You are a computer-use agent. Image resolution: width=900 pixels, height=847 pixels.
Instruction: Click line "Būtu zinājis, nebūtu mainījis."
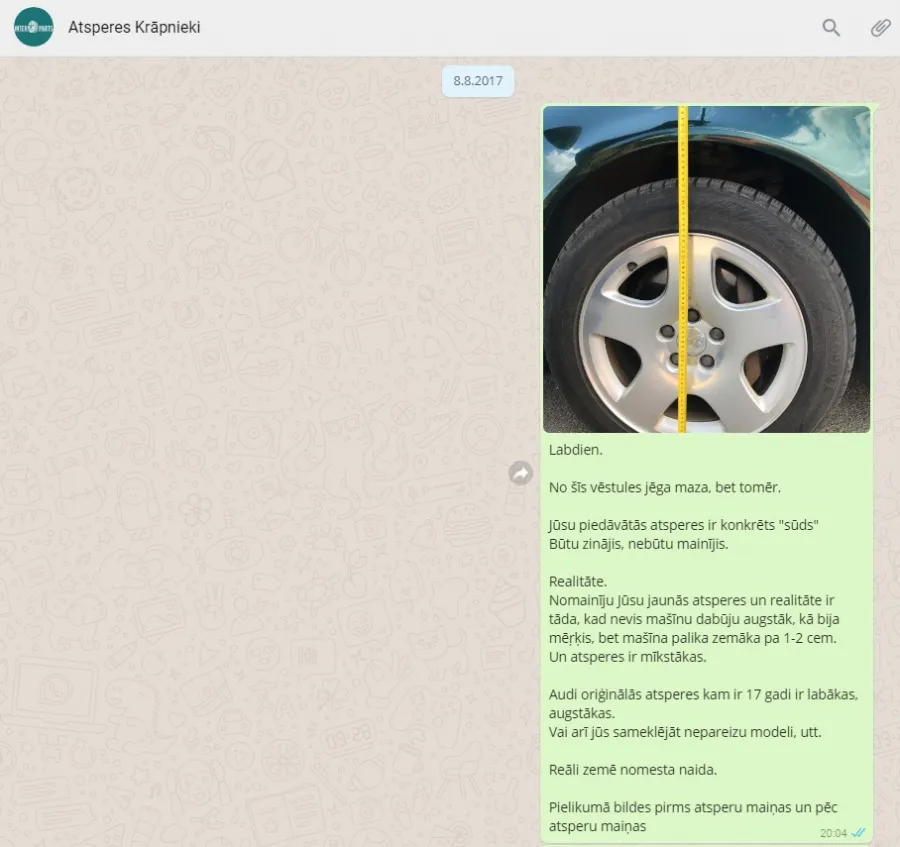pyautogui.click(x=638, y=543)
